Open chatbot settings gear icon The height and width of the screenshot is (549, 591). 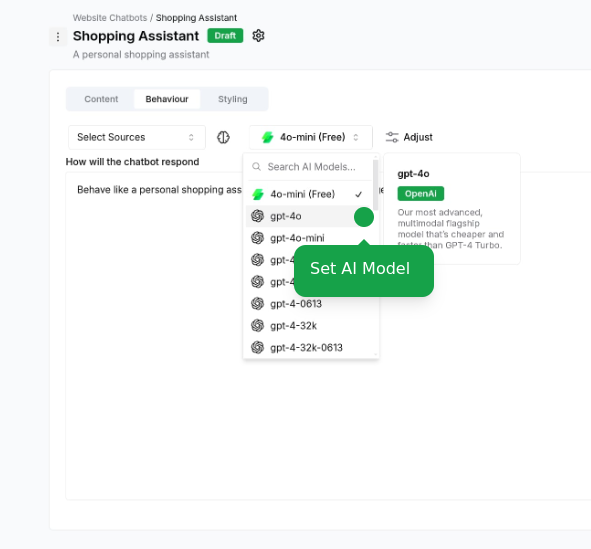click(258, 36)
